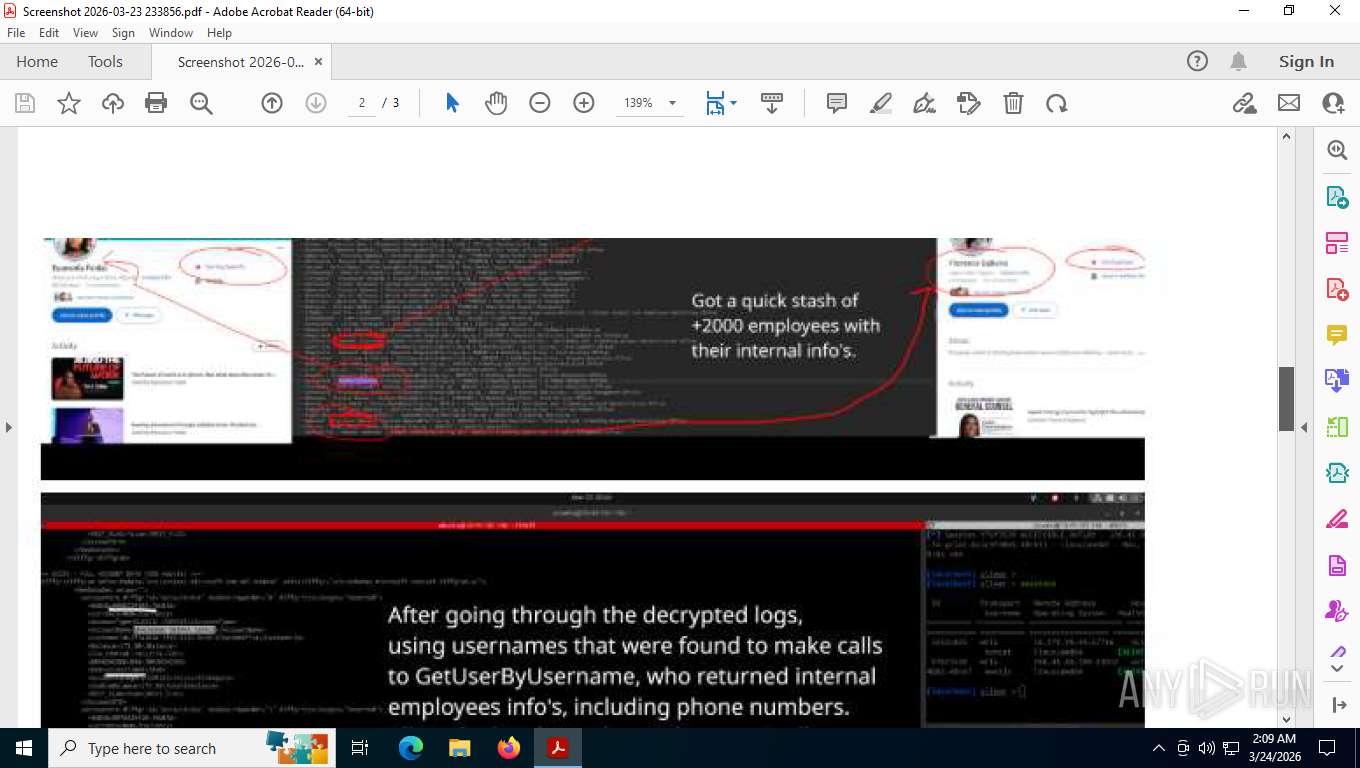The image size is (1360, 768).
Task: Zoom in with the plus icon
Action: [x=584, y=103]
